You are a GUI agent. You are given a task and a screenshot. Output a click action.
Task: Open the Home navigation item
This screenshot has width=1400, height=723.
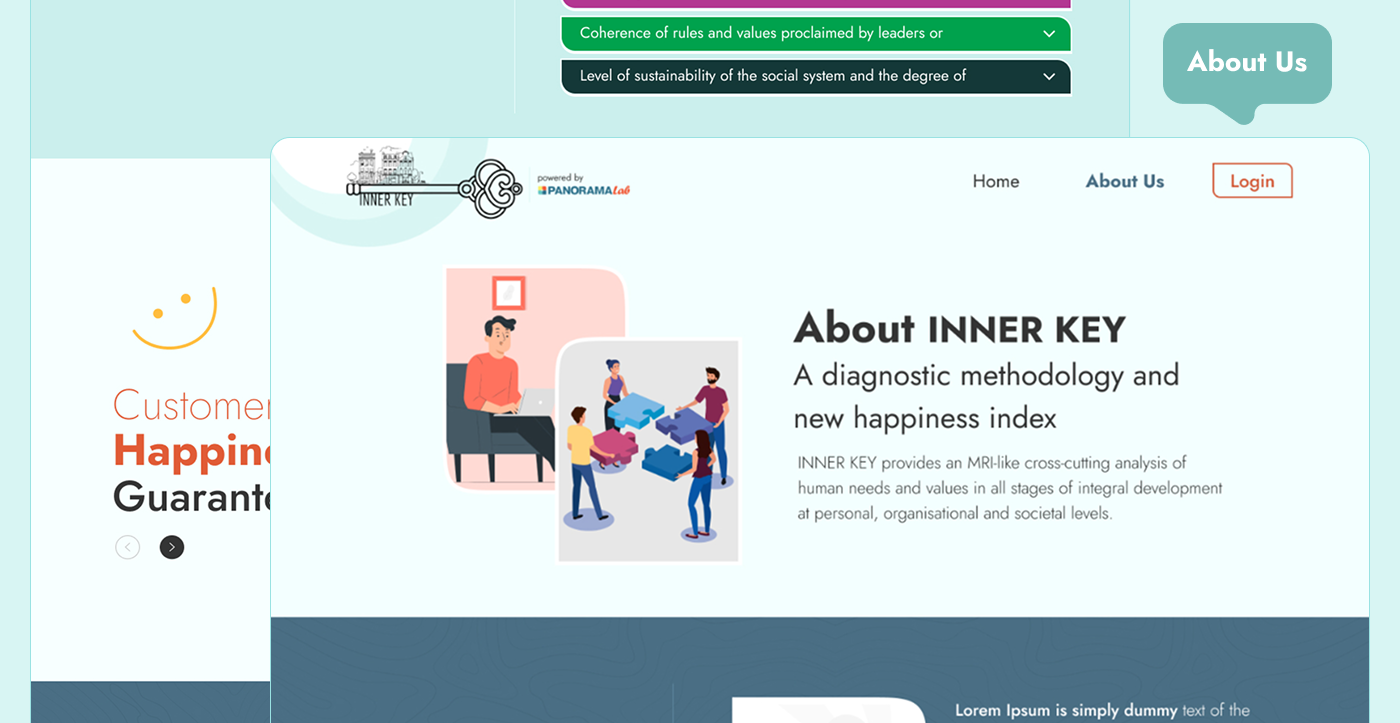[995, 181]
